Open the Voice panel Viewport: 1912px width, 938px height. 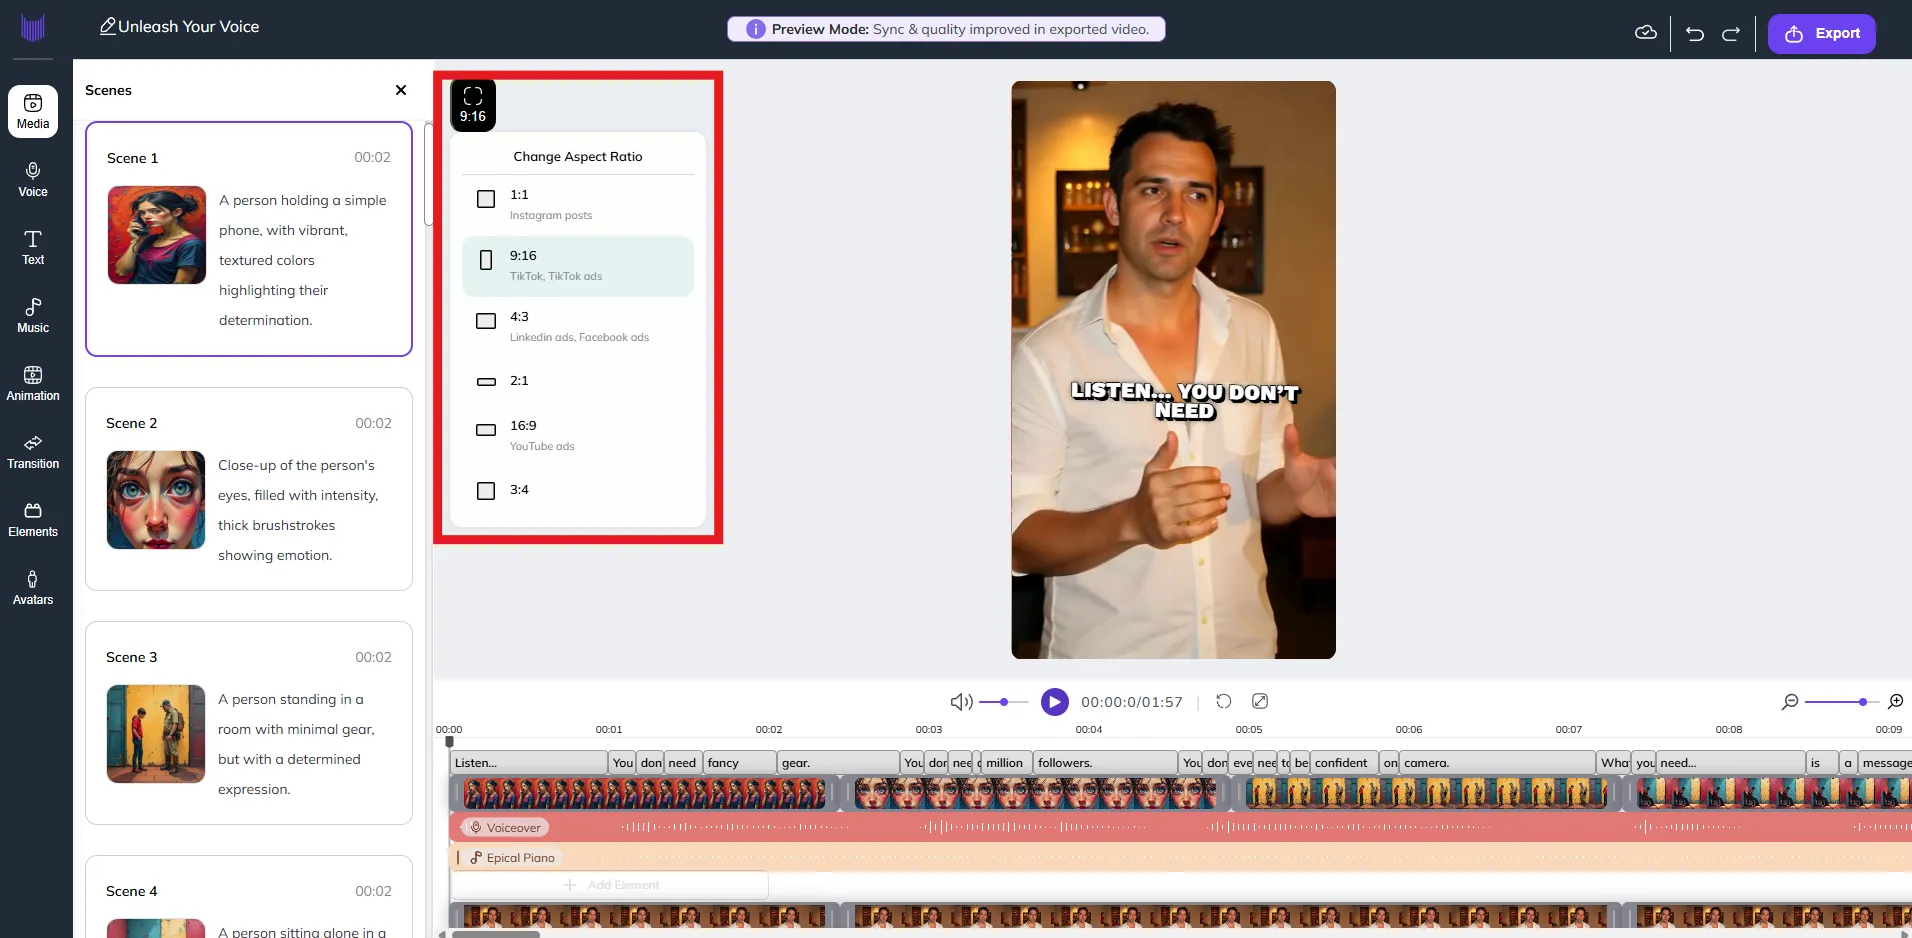pos(33,179)
